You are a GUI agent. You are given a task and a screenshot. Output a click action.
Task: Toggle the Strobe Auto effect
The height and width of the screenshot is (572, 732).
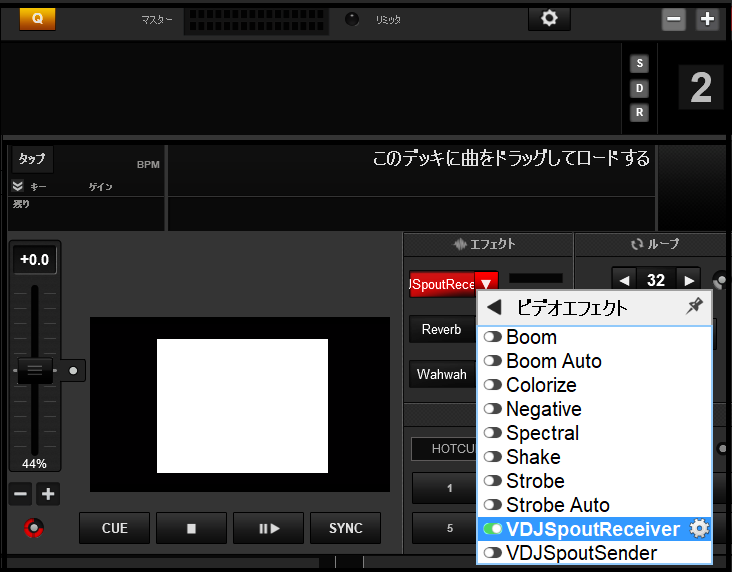(x=493, y=504)
